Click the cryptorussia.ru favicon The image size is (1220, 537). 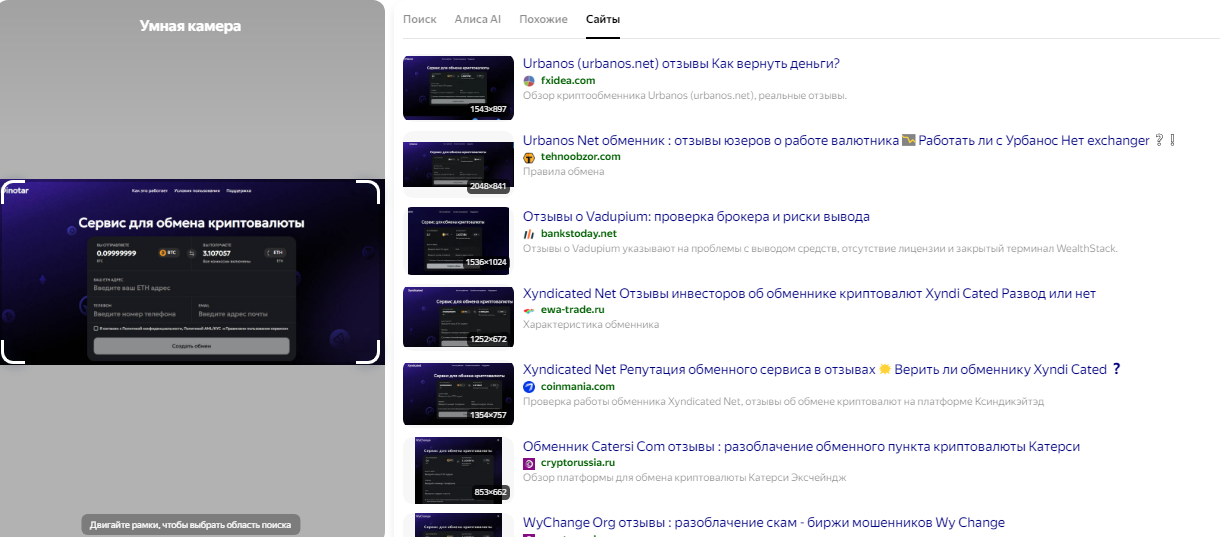(529, 463)
